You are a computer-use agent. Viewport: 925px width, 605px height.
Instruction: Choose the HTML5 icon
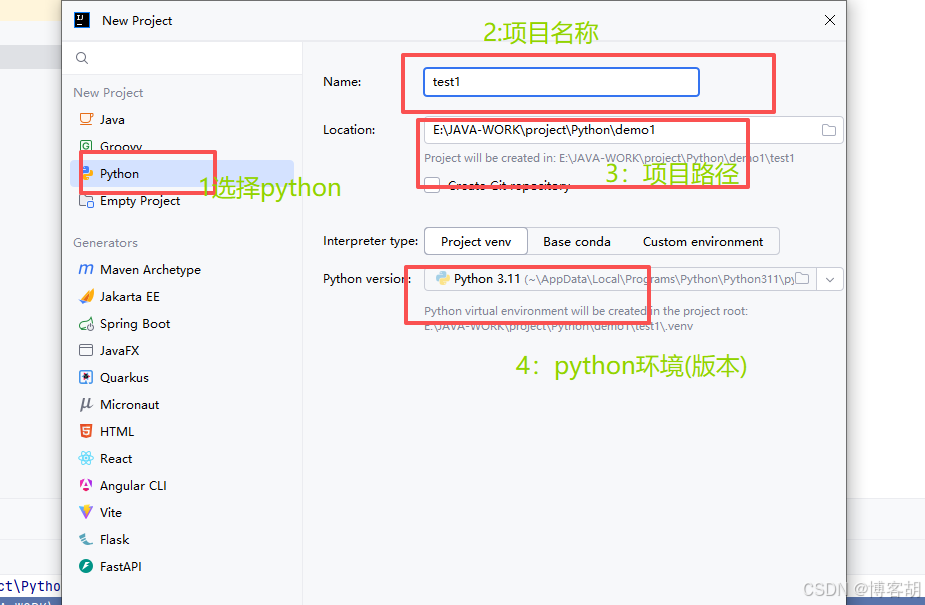coord(86,431)
